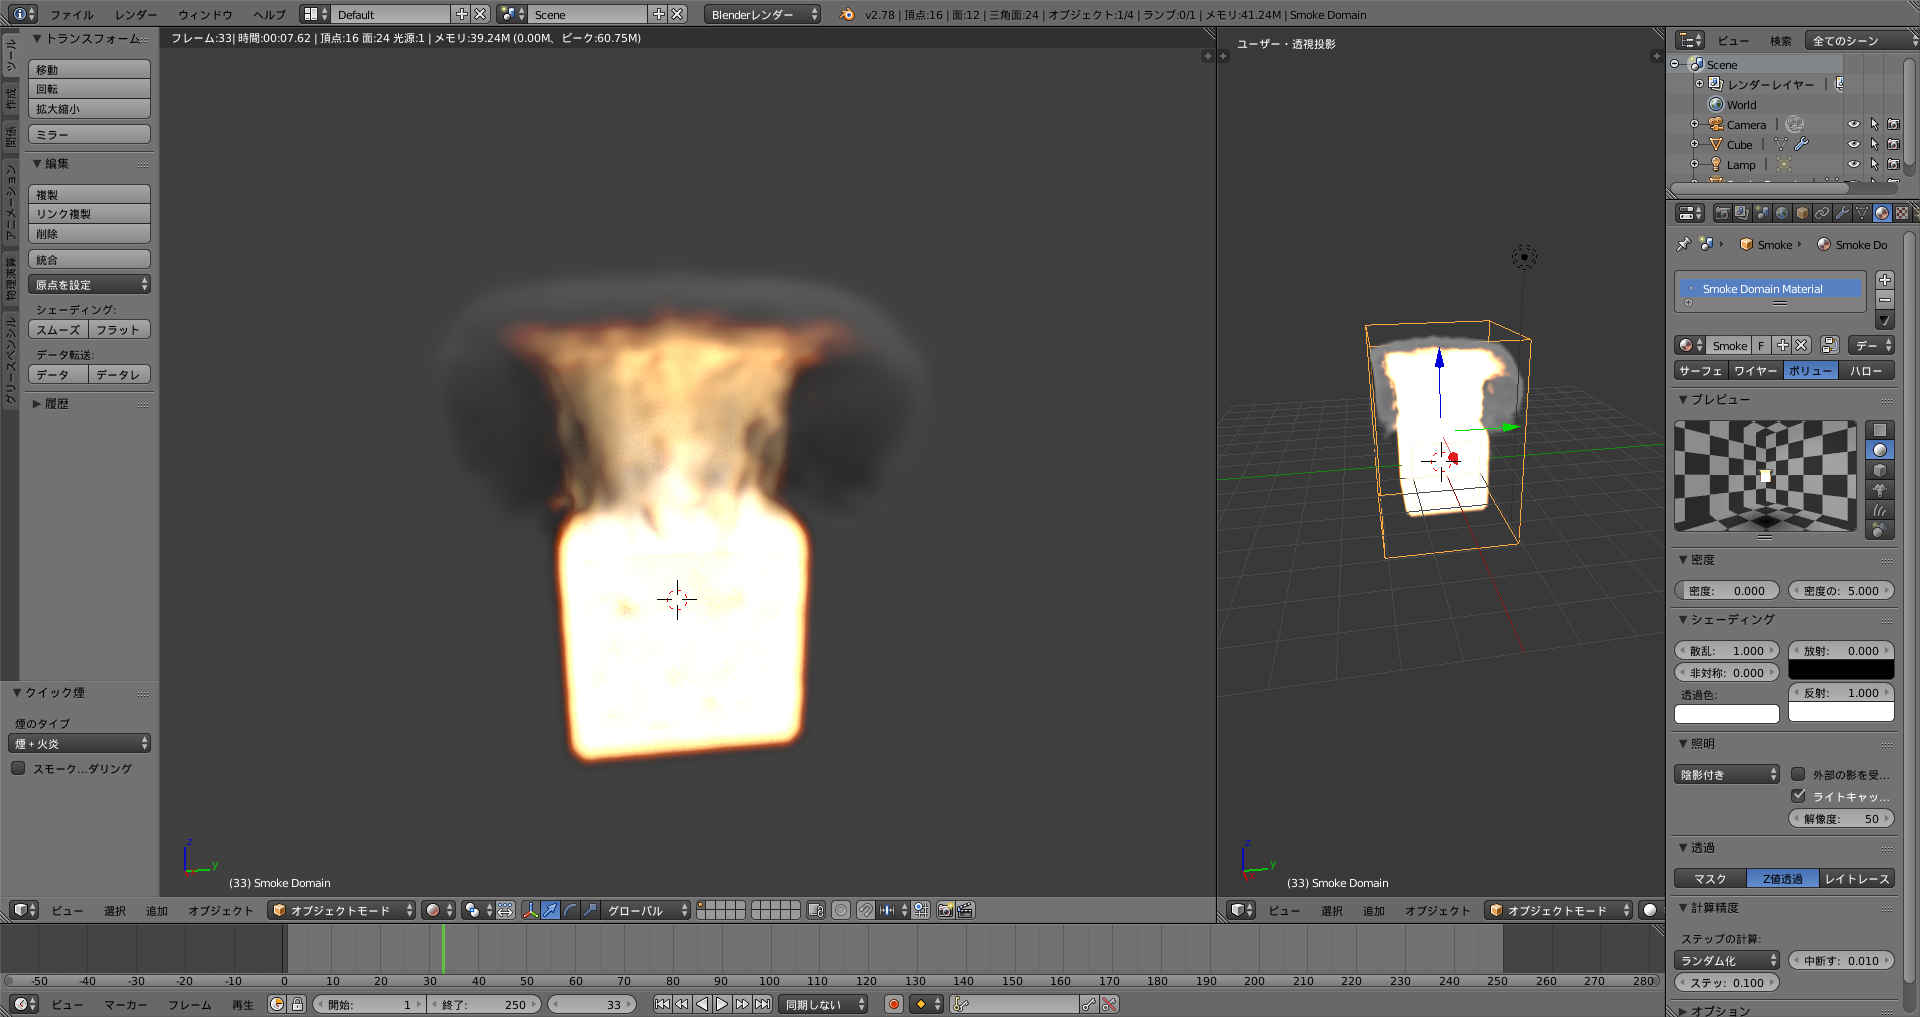Click the play animation button in timeline
Screen dimensions: 1920x1017
click(x=721, y=1004)
